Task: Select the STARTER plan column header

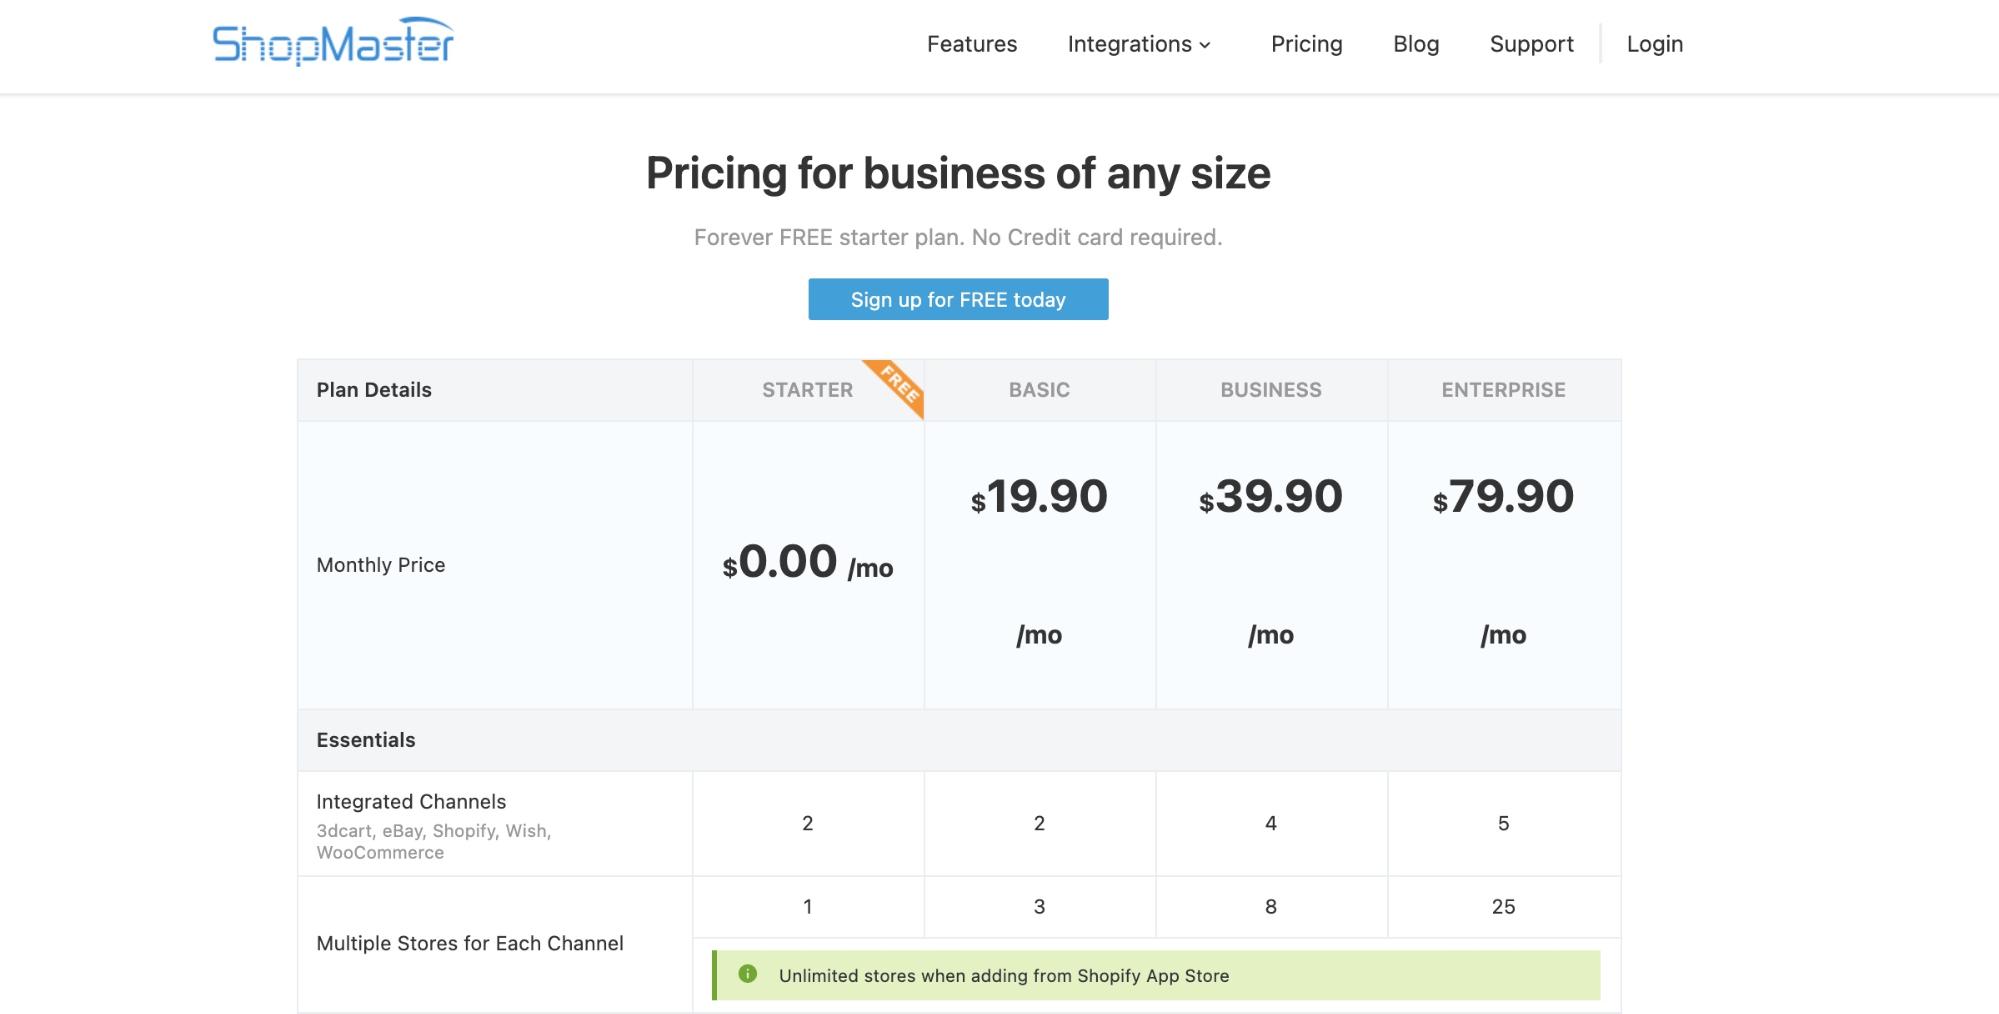Action: [x=807, y=390]
